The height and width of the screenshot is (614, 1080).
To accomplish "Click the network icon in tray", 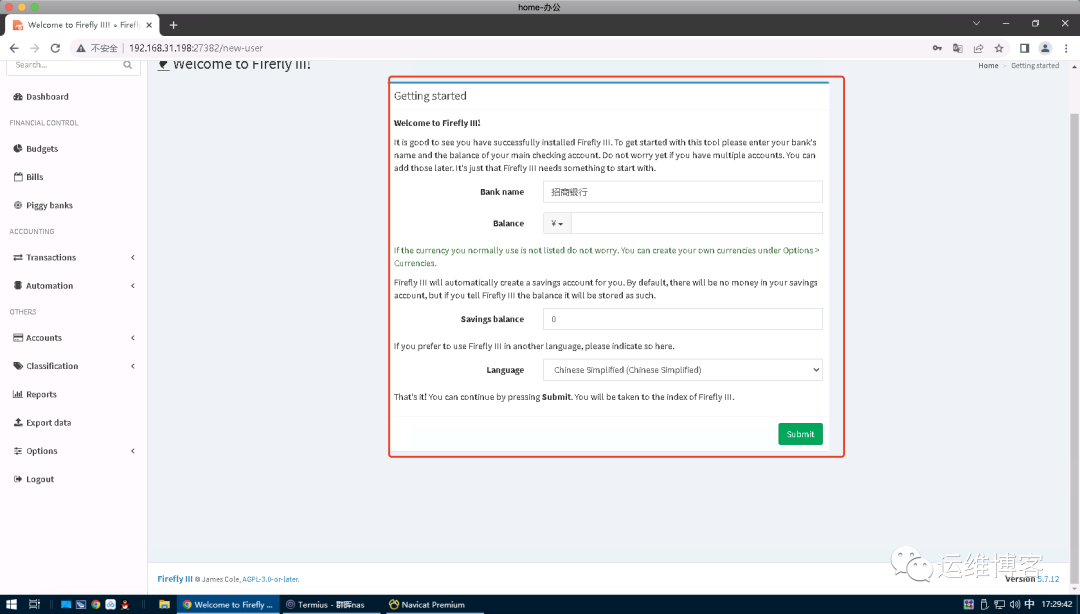I will click(999, 604).
